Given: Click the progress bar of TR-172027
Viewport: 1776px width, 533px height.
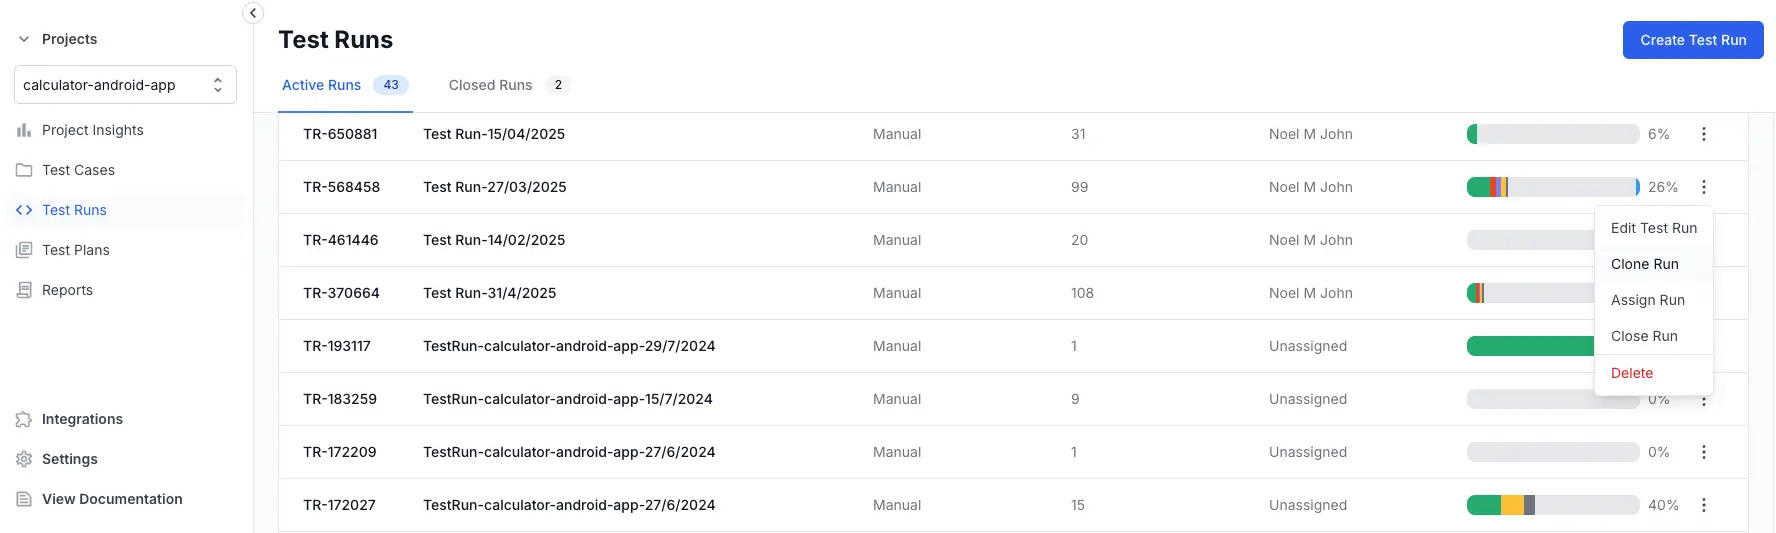Looking at the screenshot, I should pyautogui.click(x=1553, y=505).
